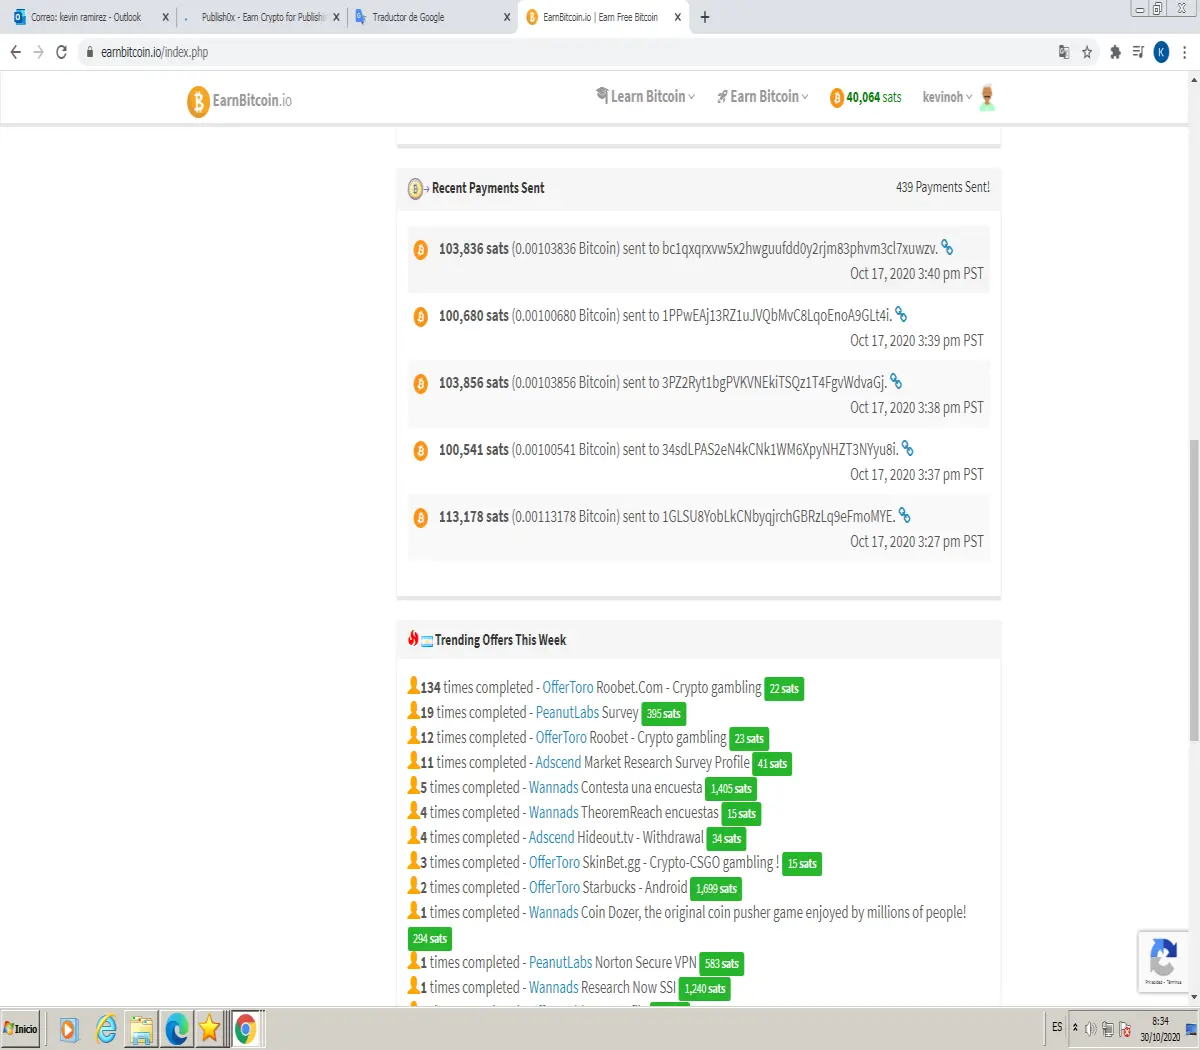Click the Trending Offers This Week heading
1200x1050 pixels.
[500, 640]
